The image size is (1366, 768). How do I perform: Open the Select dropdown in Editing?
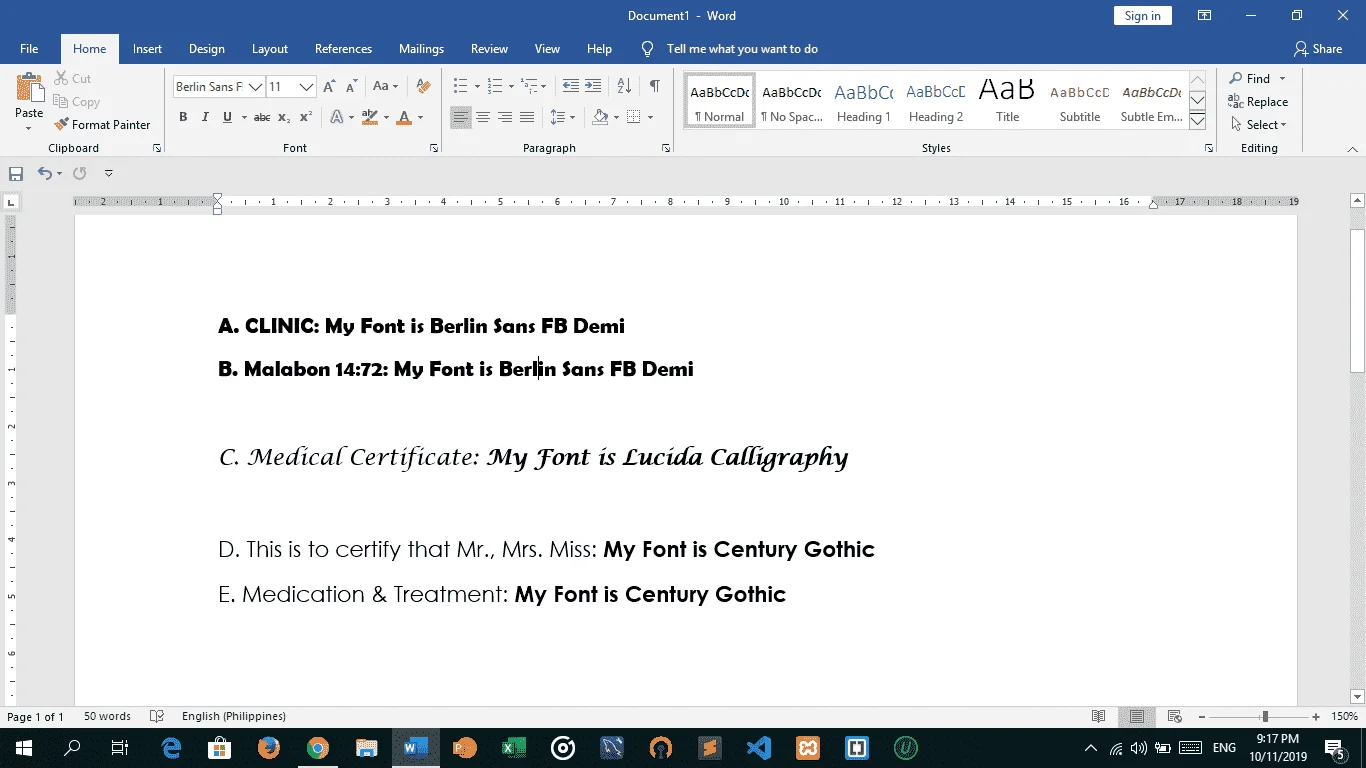(x=1258, y=125)
